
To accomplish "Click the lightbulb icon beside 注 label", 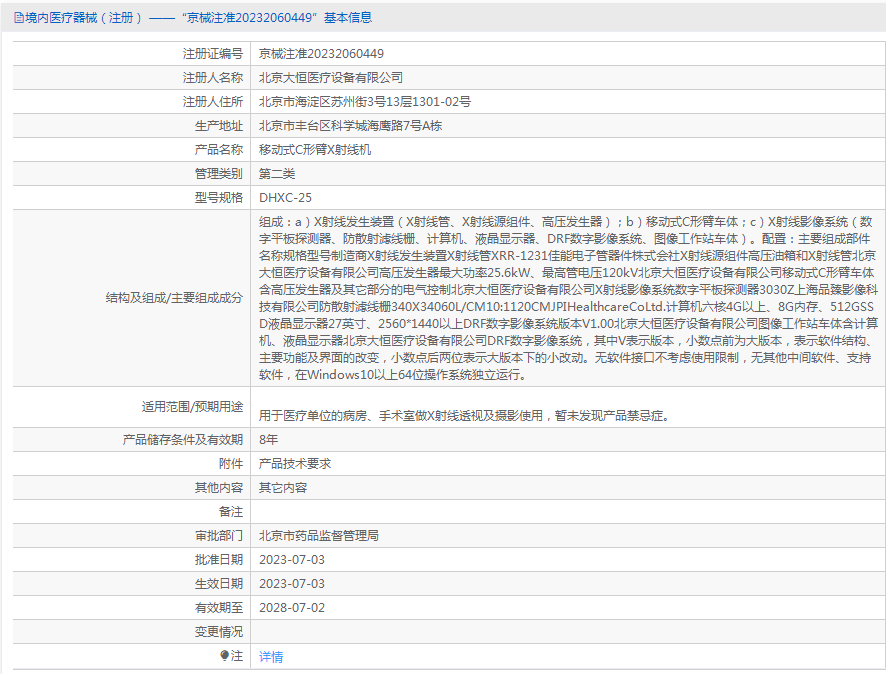I will click(224, 655).
